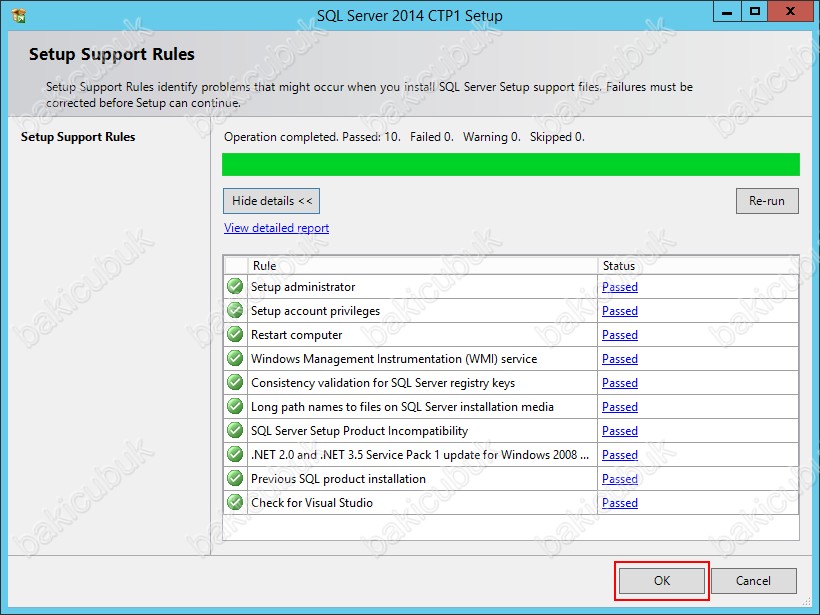Re-run the setup support rules check
This screenshot has width=820, height=615.
[766, 200]
